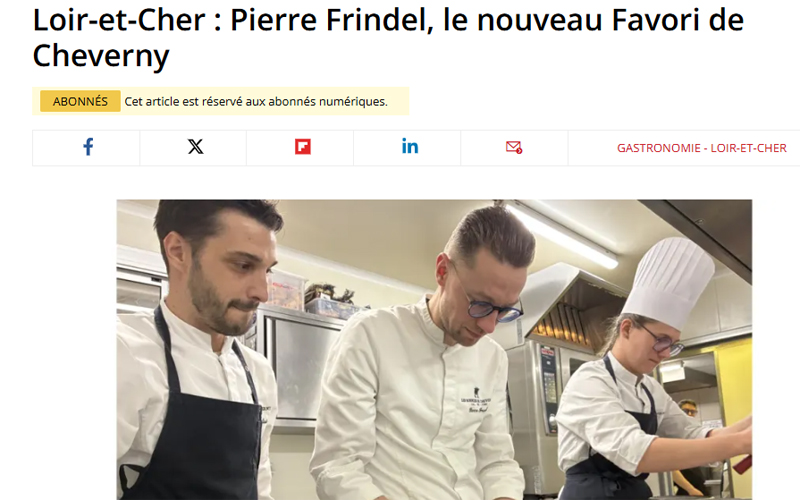The height and width of the screenshot is (500, 800).
Task: Click the word Cheverny in the headline
Action: (101, 56)
